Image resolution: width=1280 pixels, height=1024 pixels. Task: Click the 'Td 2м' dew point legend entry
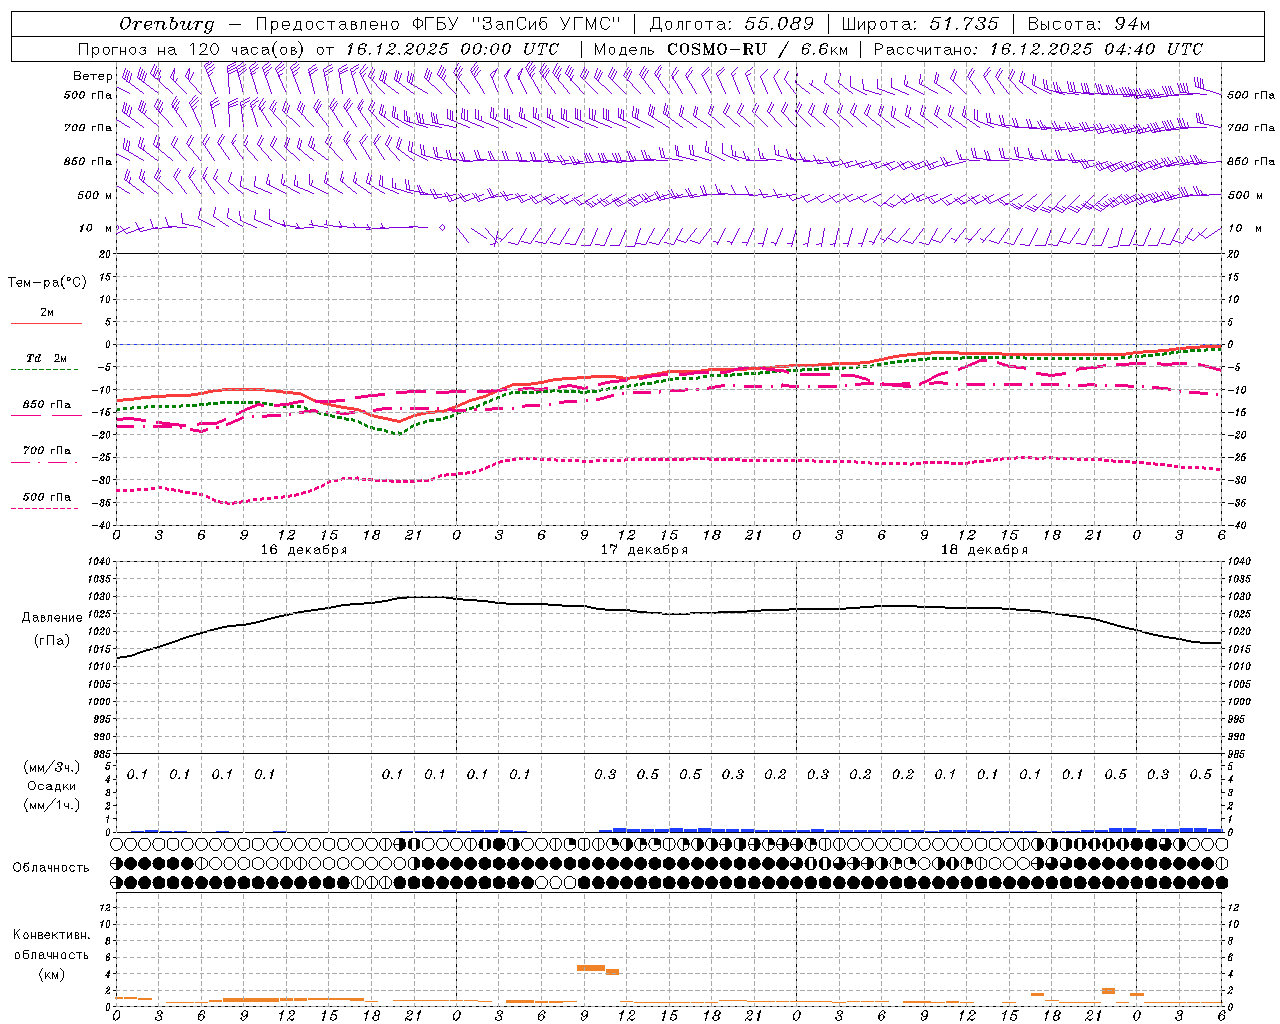click(x=47, y=358)
